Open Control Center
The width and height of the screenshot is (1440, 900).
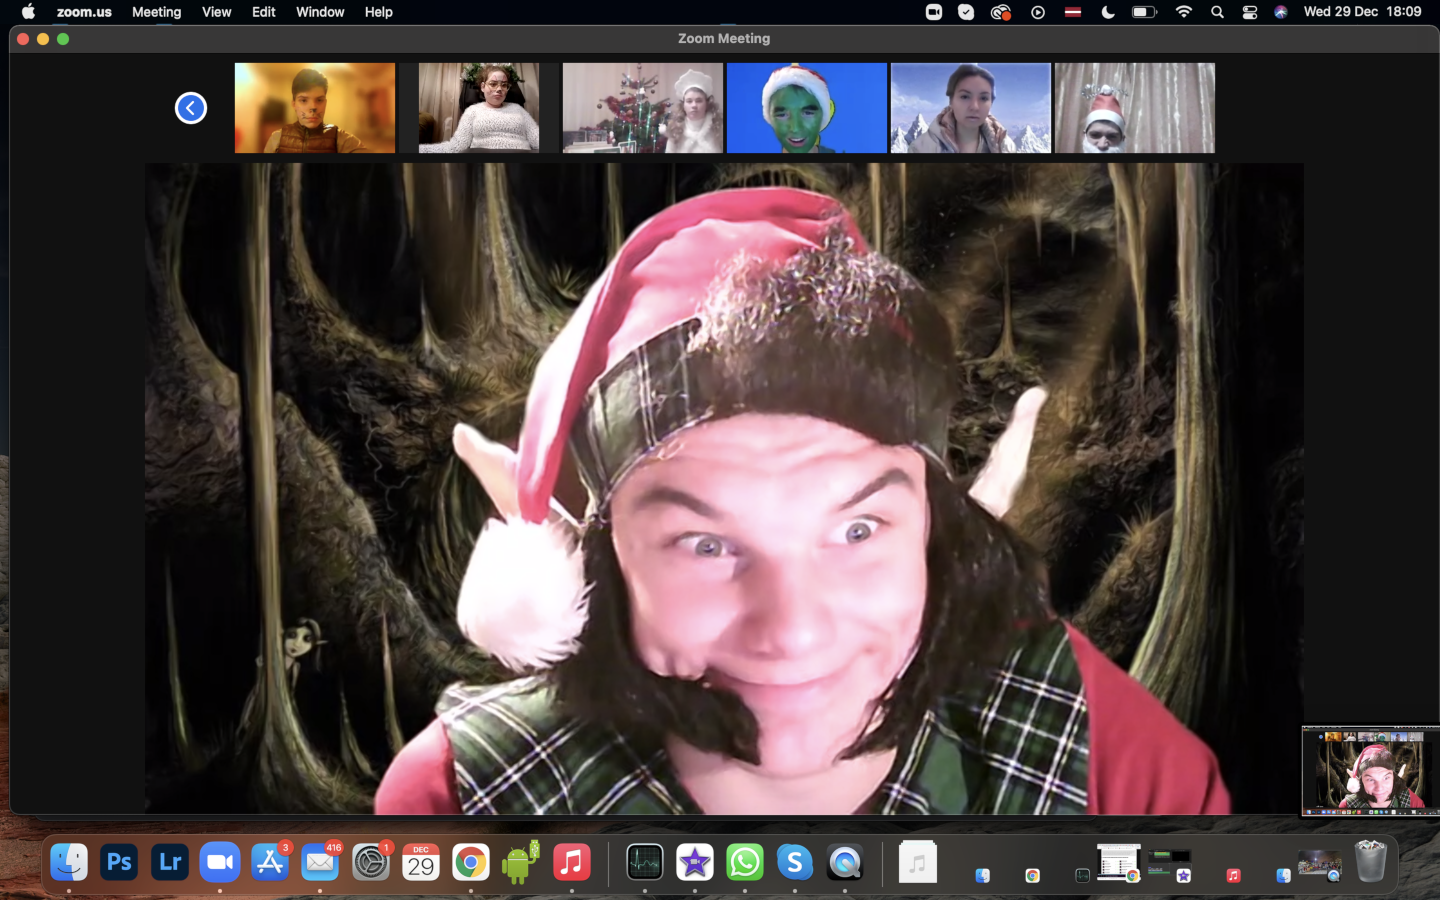point(1250,12)
